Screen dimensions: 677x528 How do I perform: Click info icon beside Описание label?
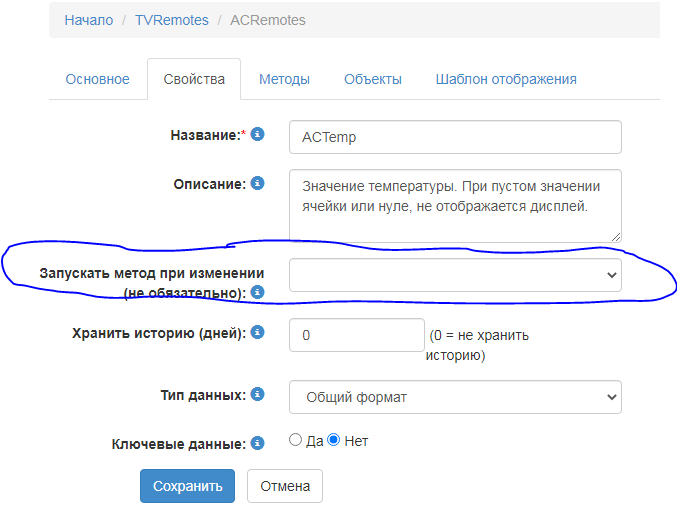257,183
